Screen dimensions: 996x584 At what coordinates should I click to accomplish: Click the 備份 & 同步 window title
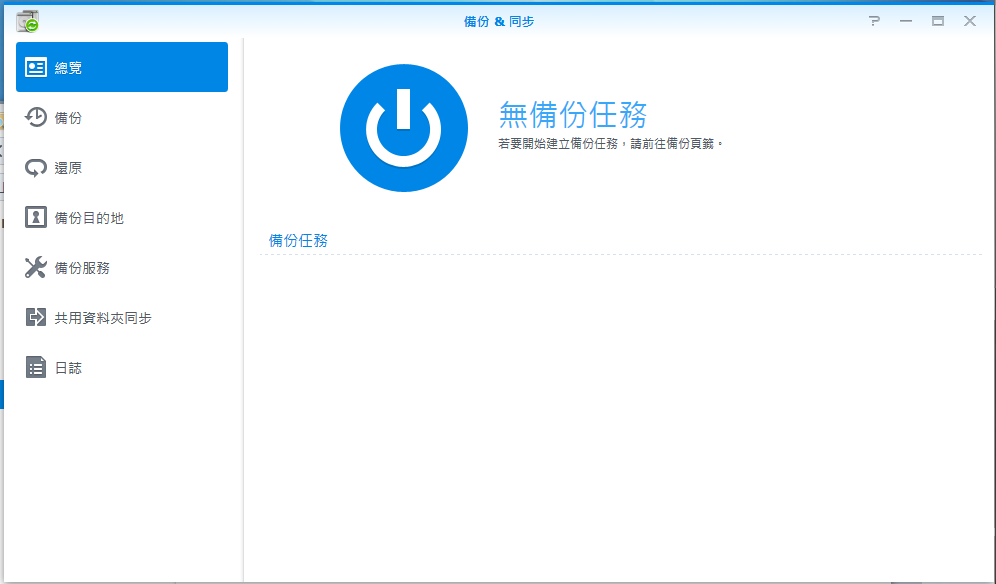[x=499, y=22]
